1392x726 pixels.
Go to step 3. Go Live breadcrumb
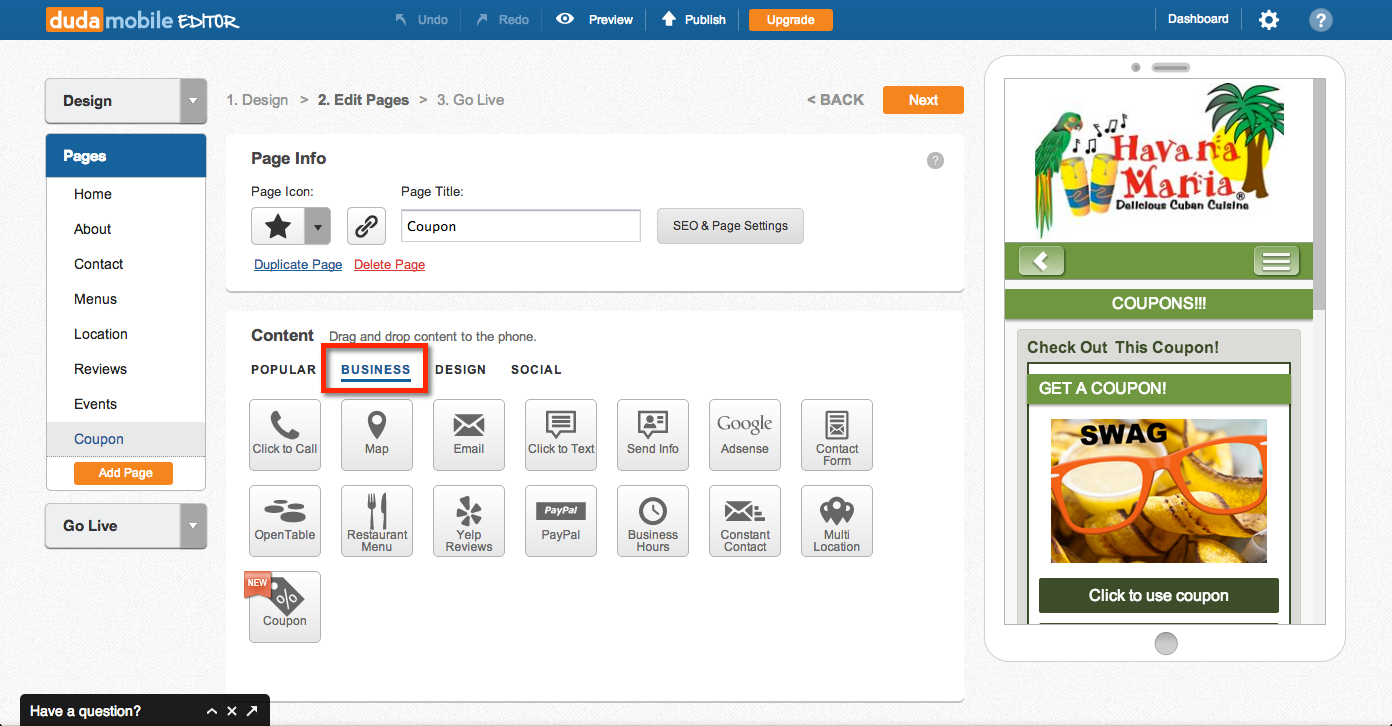tap(470, 100)
